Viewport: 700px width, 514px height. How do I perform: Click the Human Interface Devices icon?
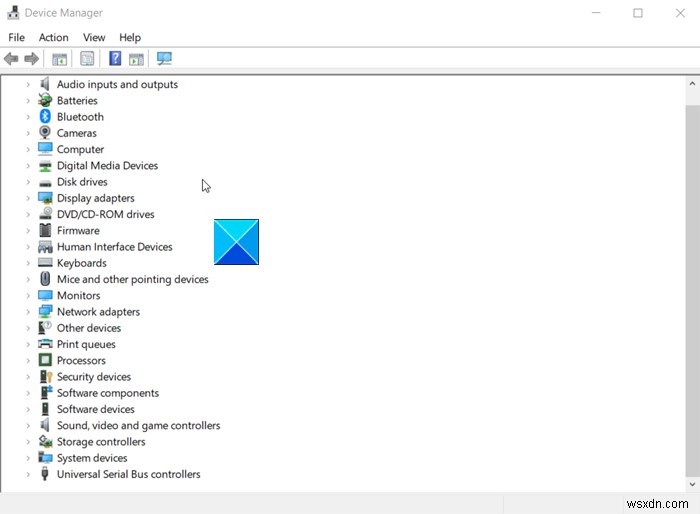pos(45,247)
